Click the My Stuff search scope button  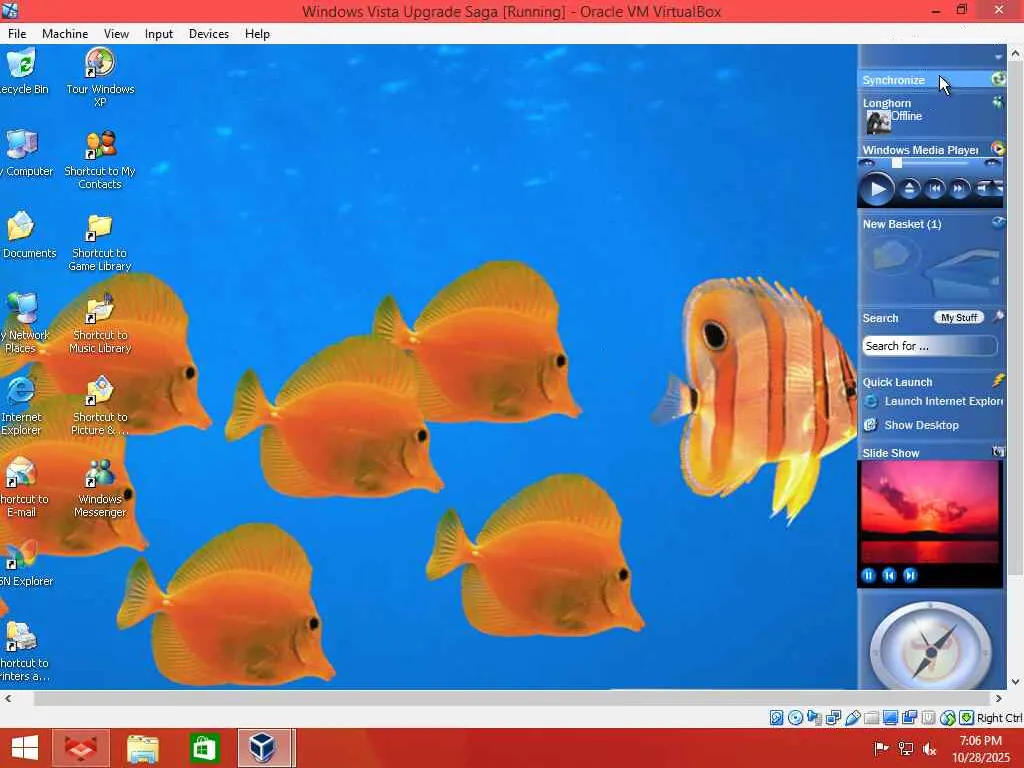click(959, 317)
